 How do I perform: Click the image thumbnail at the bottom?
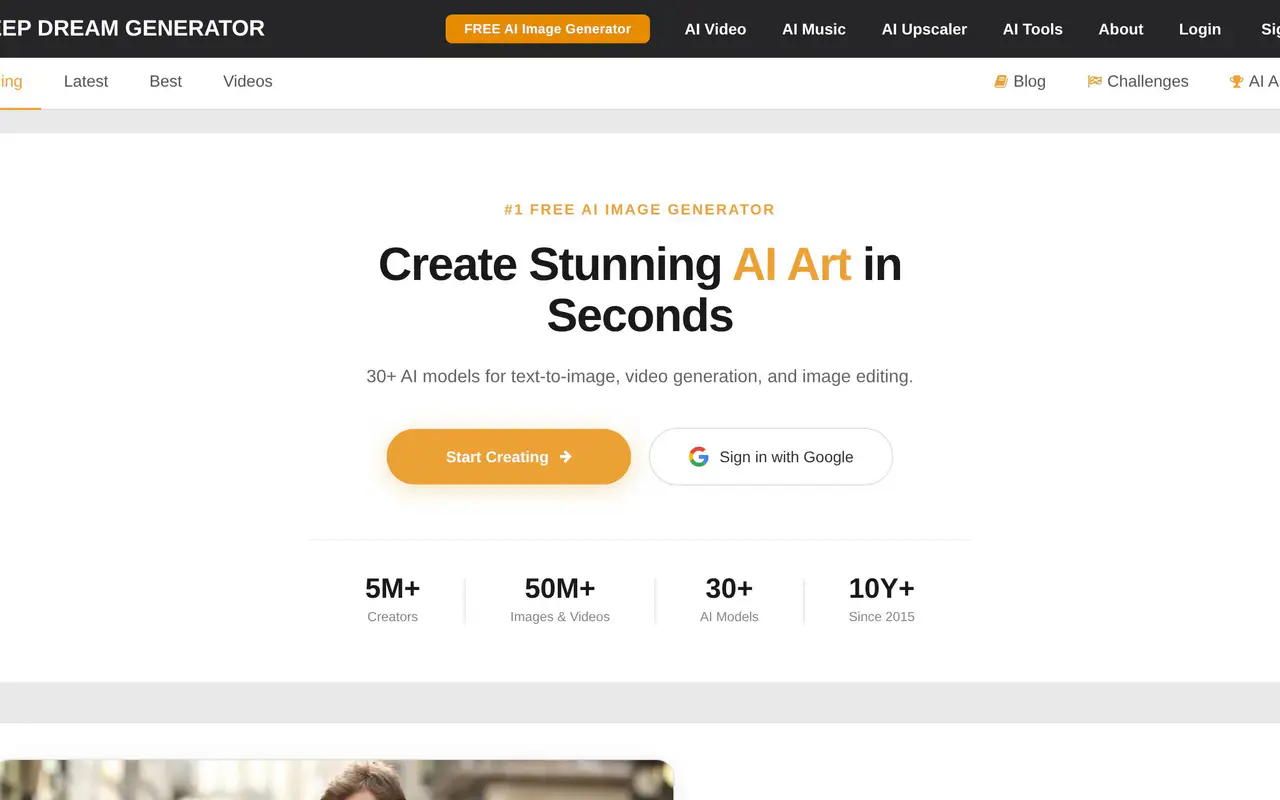336,780
